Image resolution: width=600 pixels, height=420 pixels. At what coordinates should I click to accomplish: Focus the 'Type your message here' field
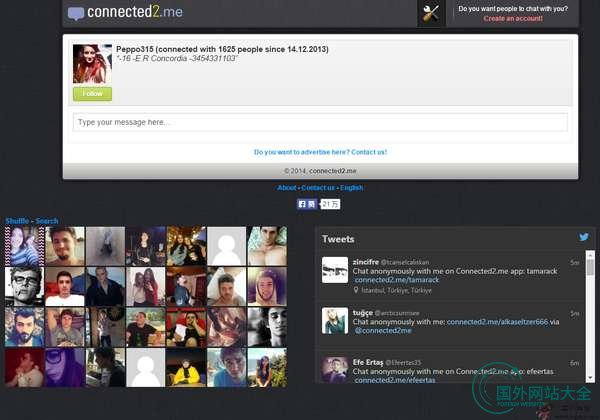tap(320, 122)
